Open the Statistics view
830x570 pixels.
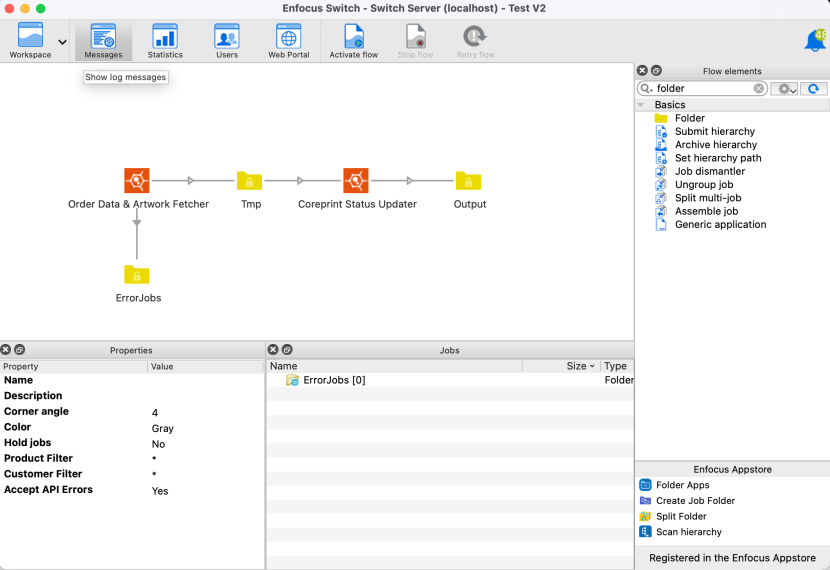tap(165, 41)
